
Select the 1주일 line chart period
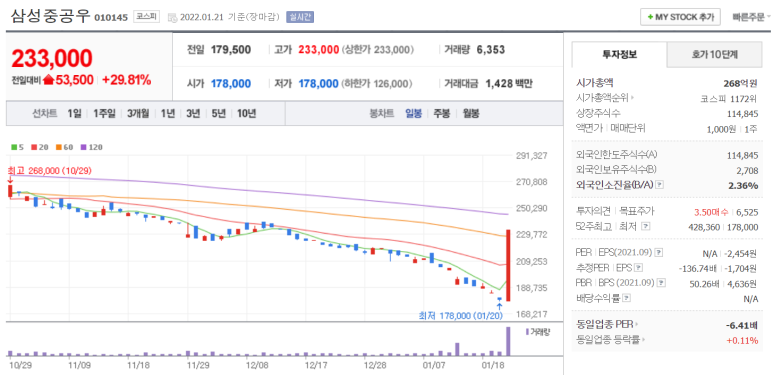(x=104, y=113)
